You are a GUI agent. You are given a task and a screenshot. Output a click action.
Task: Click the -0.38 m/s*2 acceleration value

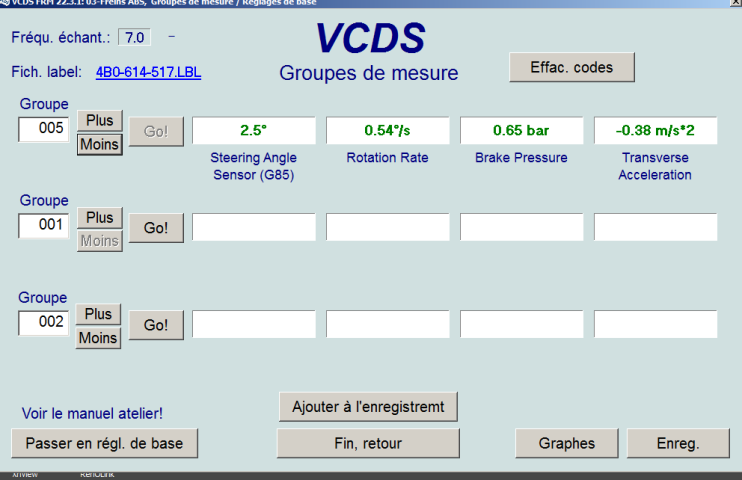655,130
